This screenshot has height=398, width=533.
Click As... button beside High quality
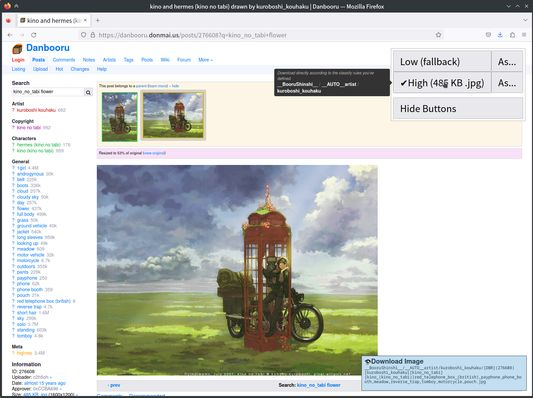(x=507, y=83)
